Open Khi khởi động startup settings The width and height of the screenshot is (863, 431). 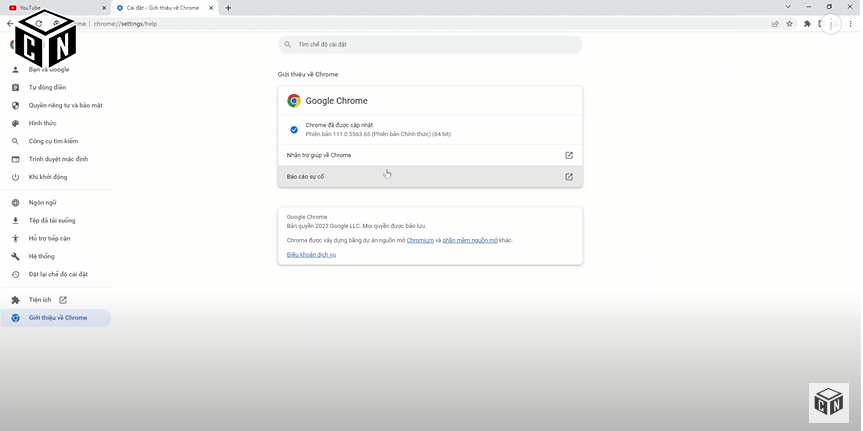48,177
